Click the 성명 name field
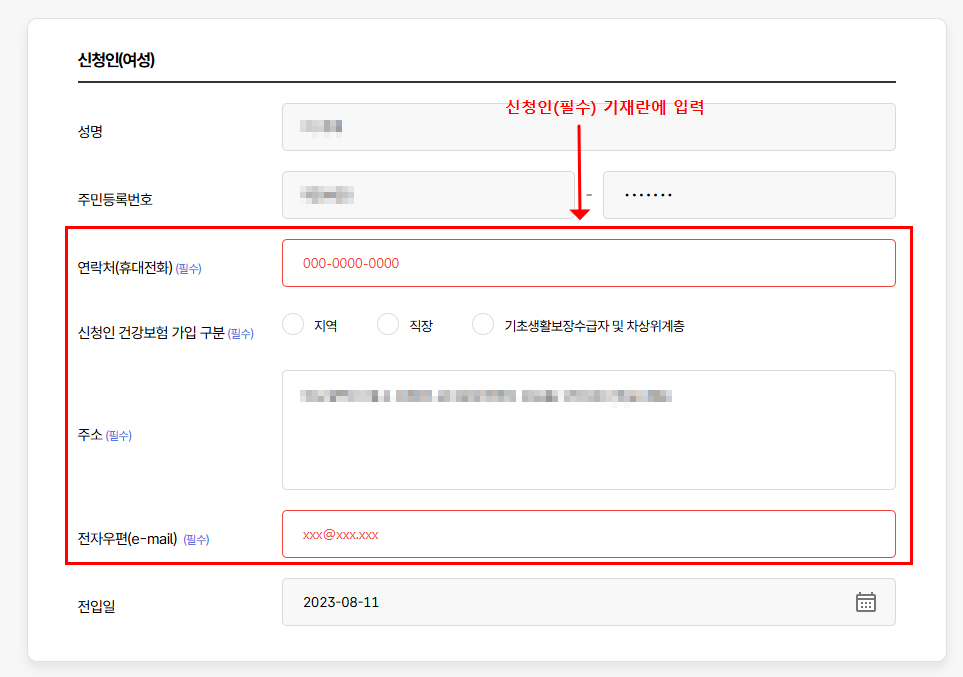The height and width of the screenshot is (677, 963). click(588, 126)
